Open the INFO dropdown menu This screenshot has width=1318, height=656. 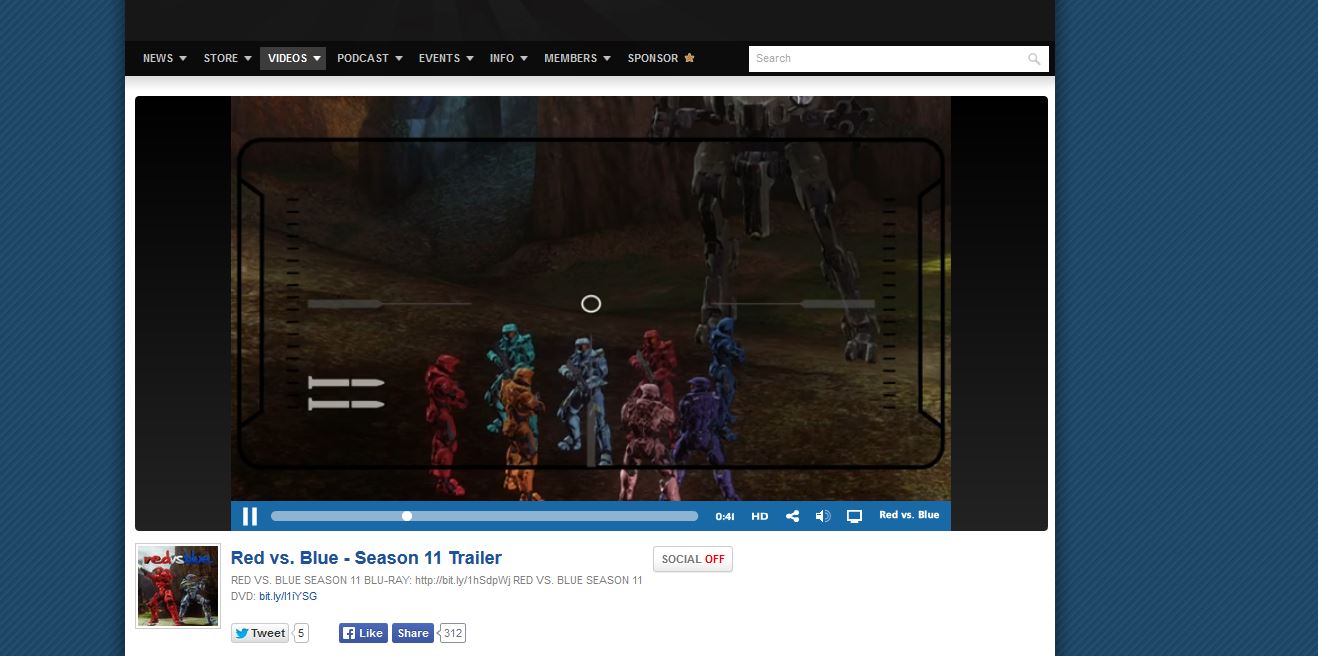[509, 58]
